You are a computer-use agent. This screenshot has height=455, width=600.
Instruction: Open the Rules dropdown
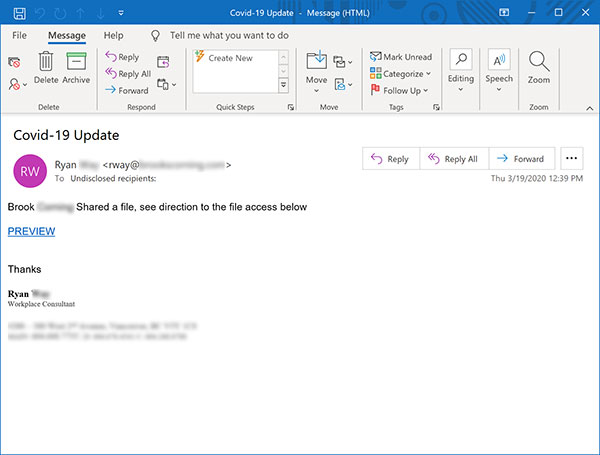(342, 61)
